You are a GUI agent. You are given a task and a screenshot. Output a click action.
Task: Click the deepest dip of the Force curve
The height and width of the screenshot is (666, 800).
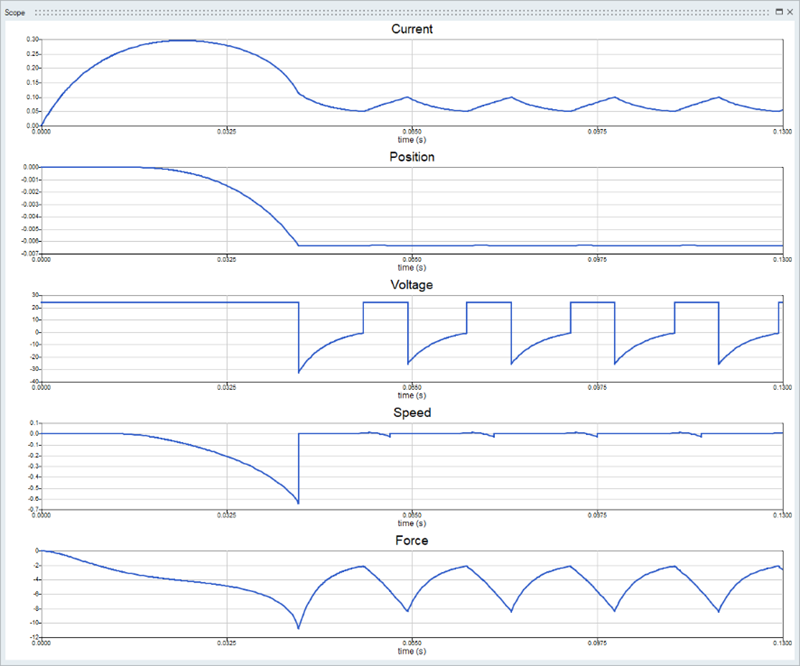click(x=298, y=628)
